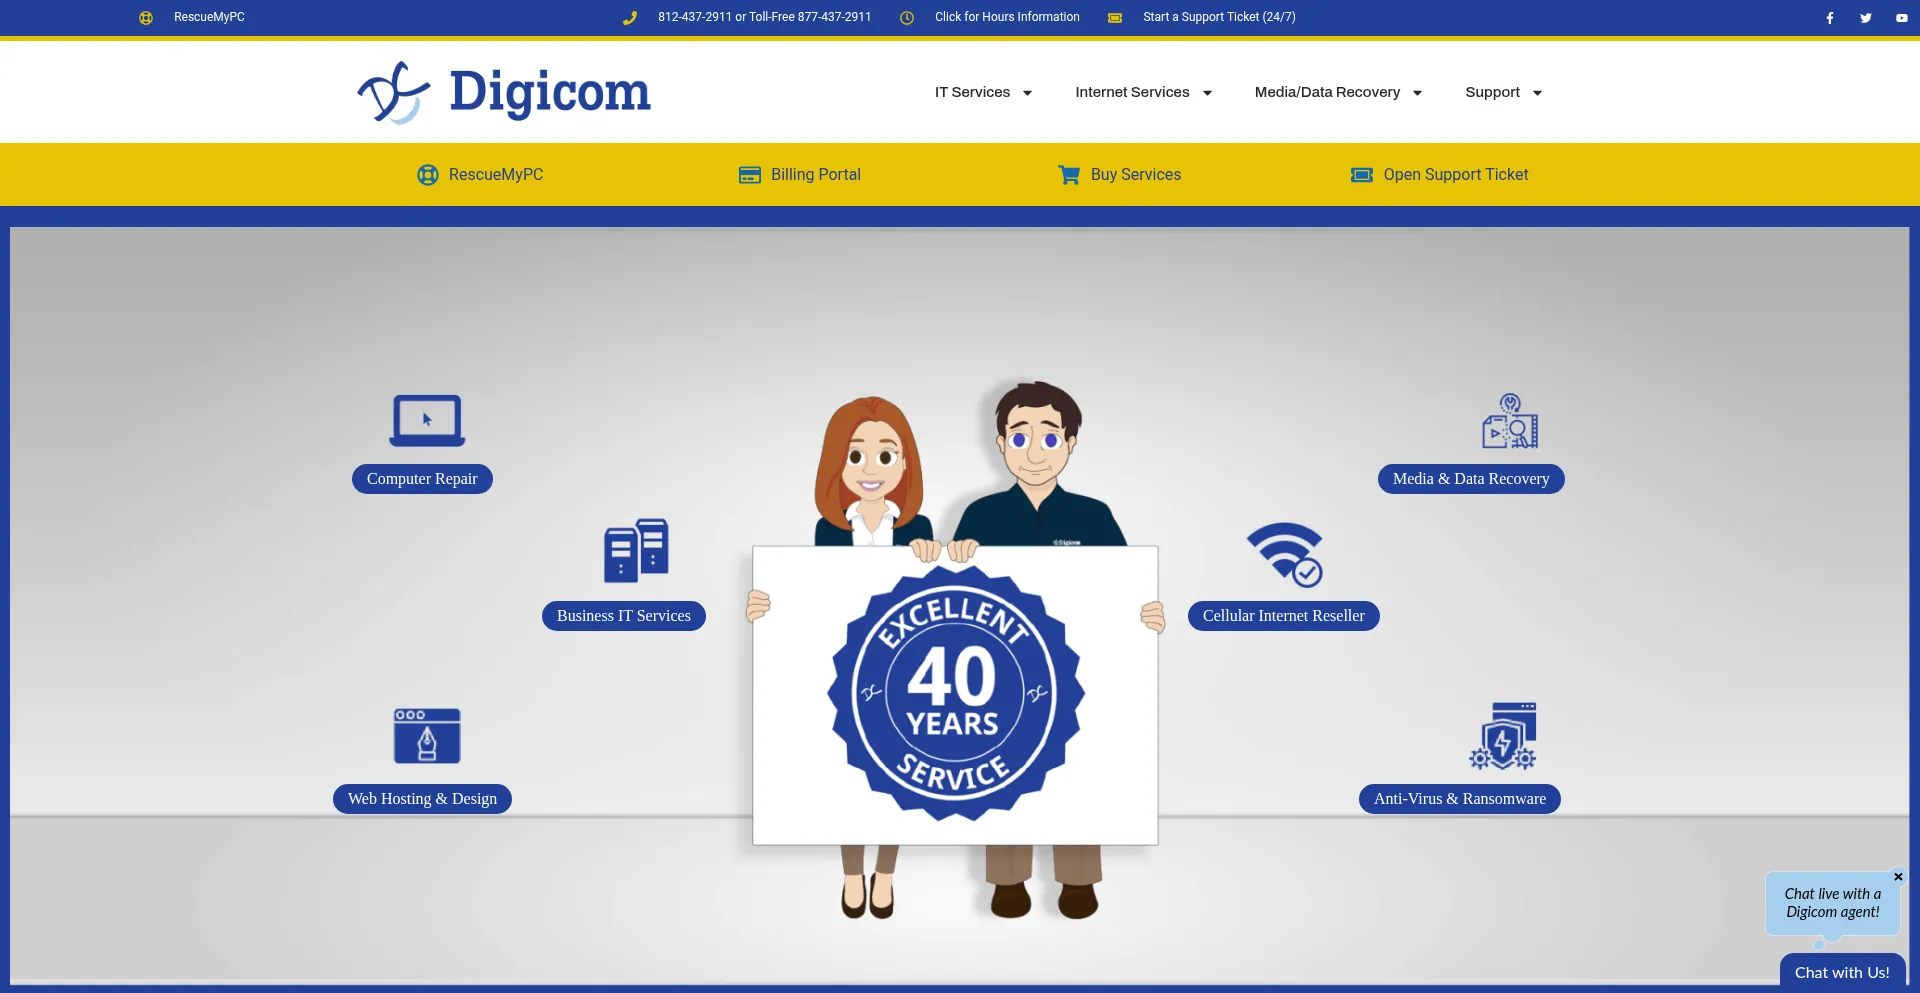Expand the Internet Services dropdown arrow
The height and width of the screenshot is (993, 1920).
tap(1207, 93)
